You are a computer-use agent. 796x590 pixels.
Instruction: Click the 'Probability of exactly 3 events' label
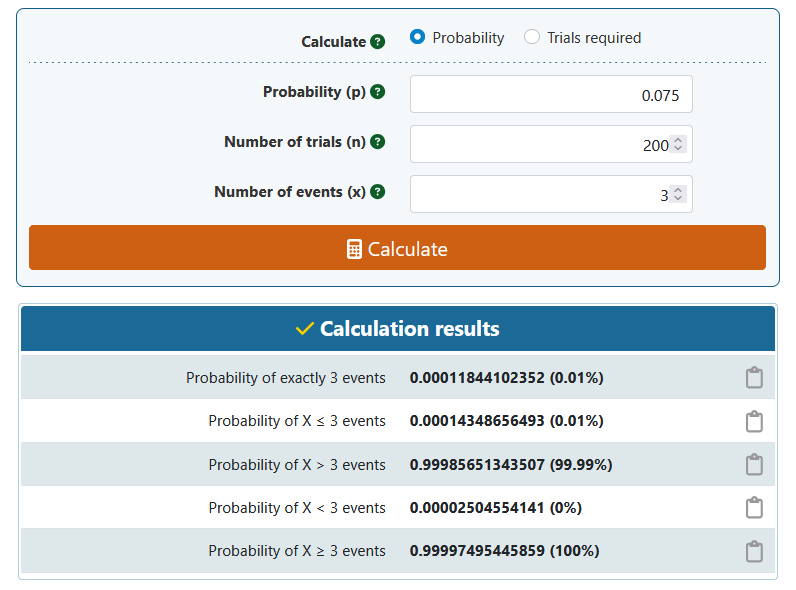click(x=285, y=378)
